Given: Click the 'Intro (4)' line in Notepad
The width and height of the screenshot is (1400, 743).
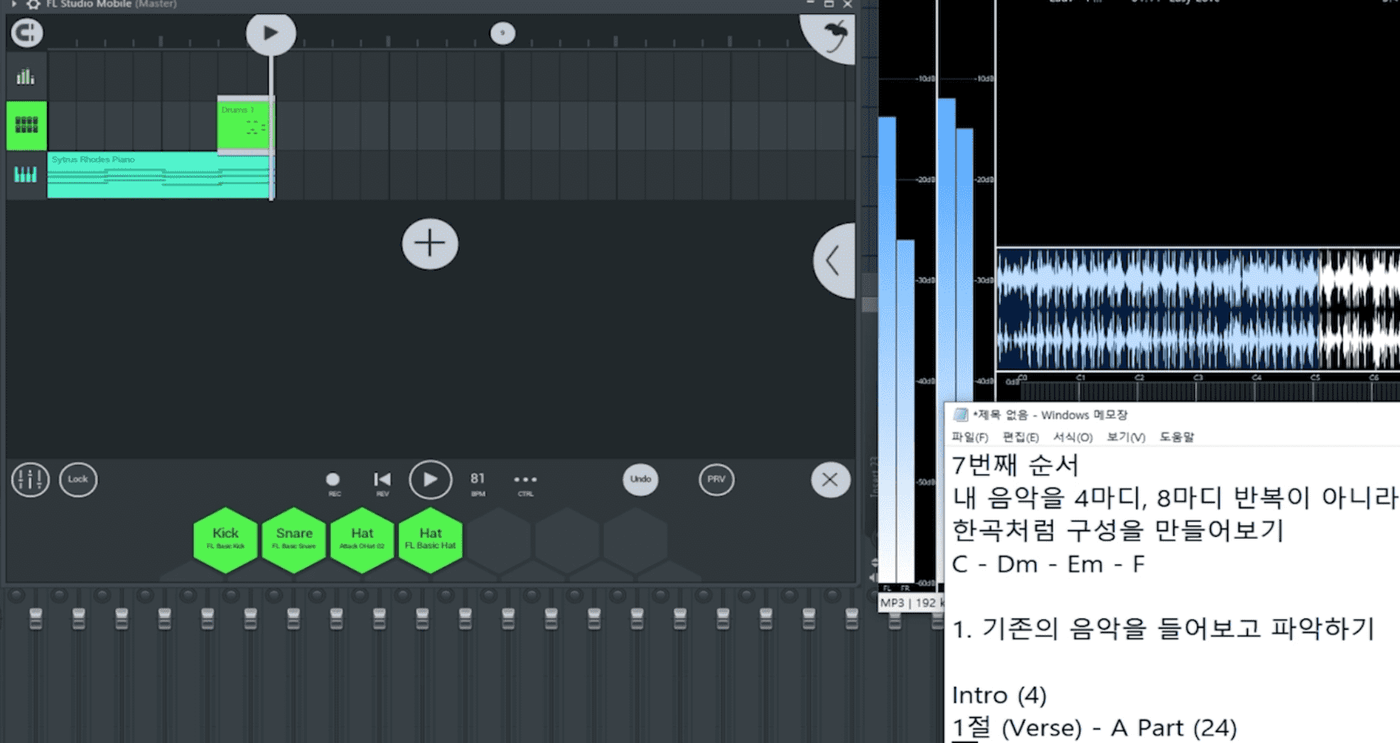Looking at the screenshot, I should click(x=999, y=695).
